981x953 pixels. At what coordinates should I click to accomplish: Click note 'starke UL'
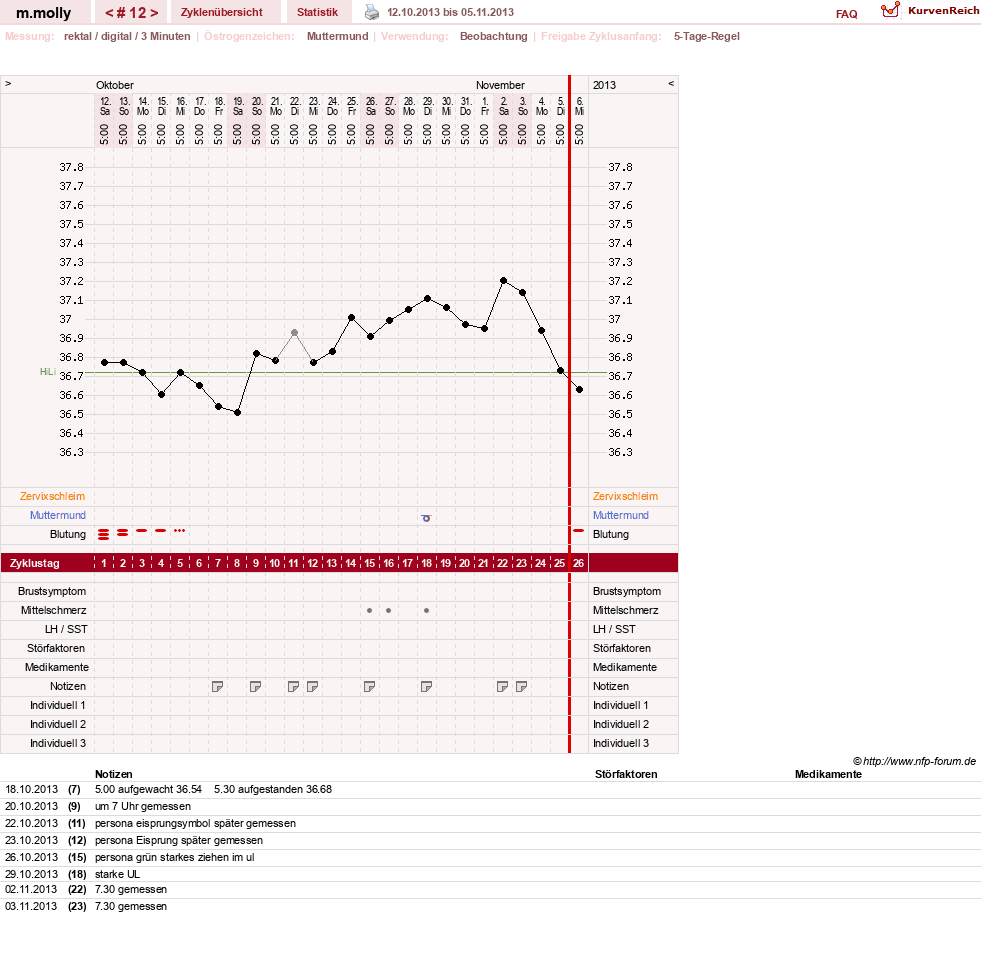(x=117, y=874)
